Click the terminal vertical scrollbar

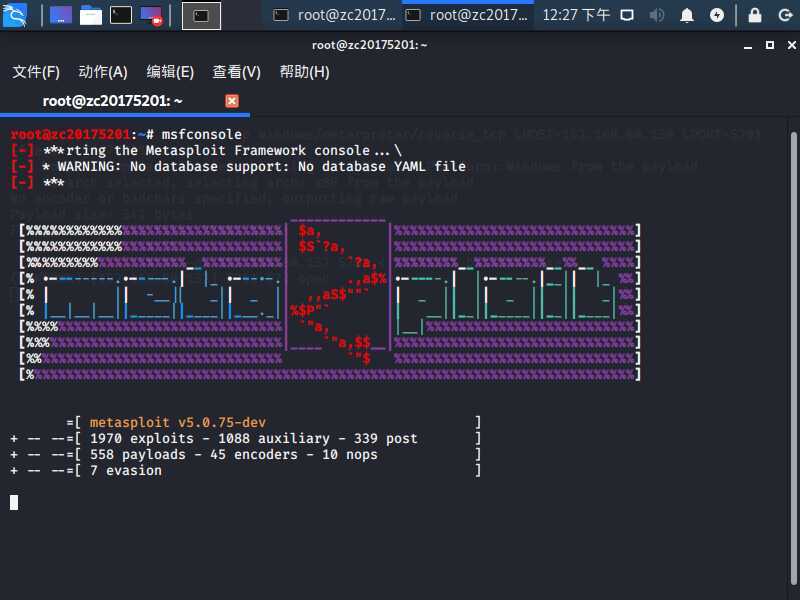point(793,357)
